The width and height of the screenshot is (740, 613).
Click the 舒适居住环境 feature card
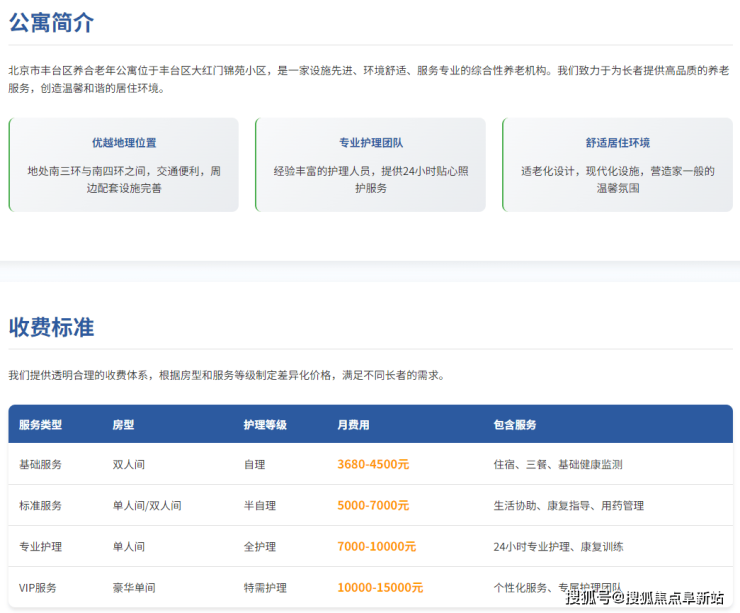coord(617,164)
